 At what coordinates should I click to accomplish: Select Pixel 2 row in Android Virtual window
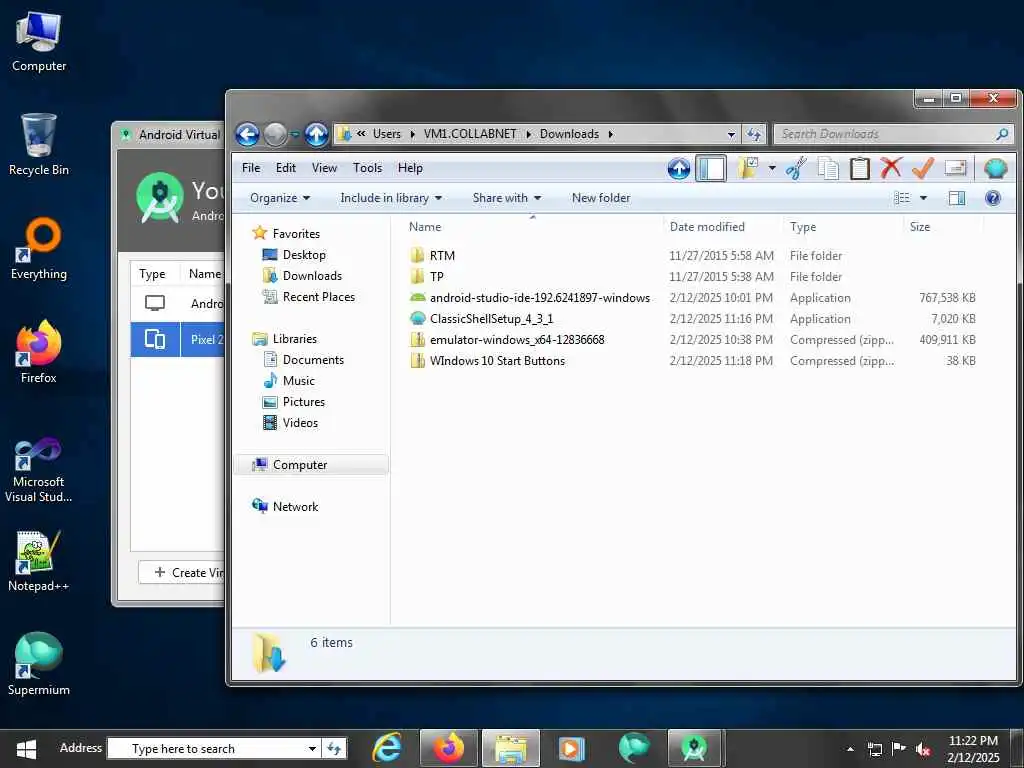178,340
